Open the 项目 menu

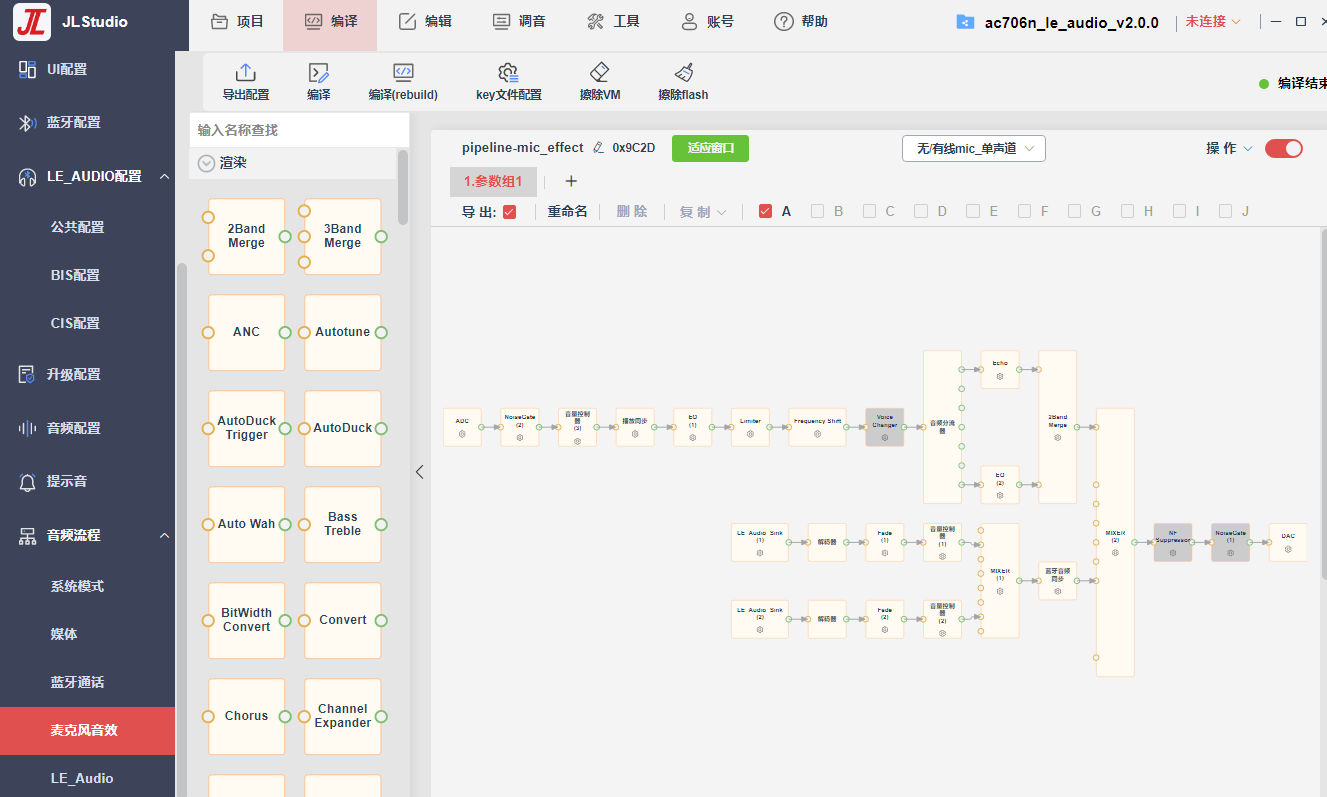pyautogui.click(x=238, y=21)
